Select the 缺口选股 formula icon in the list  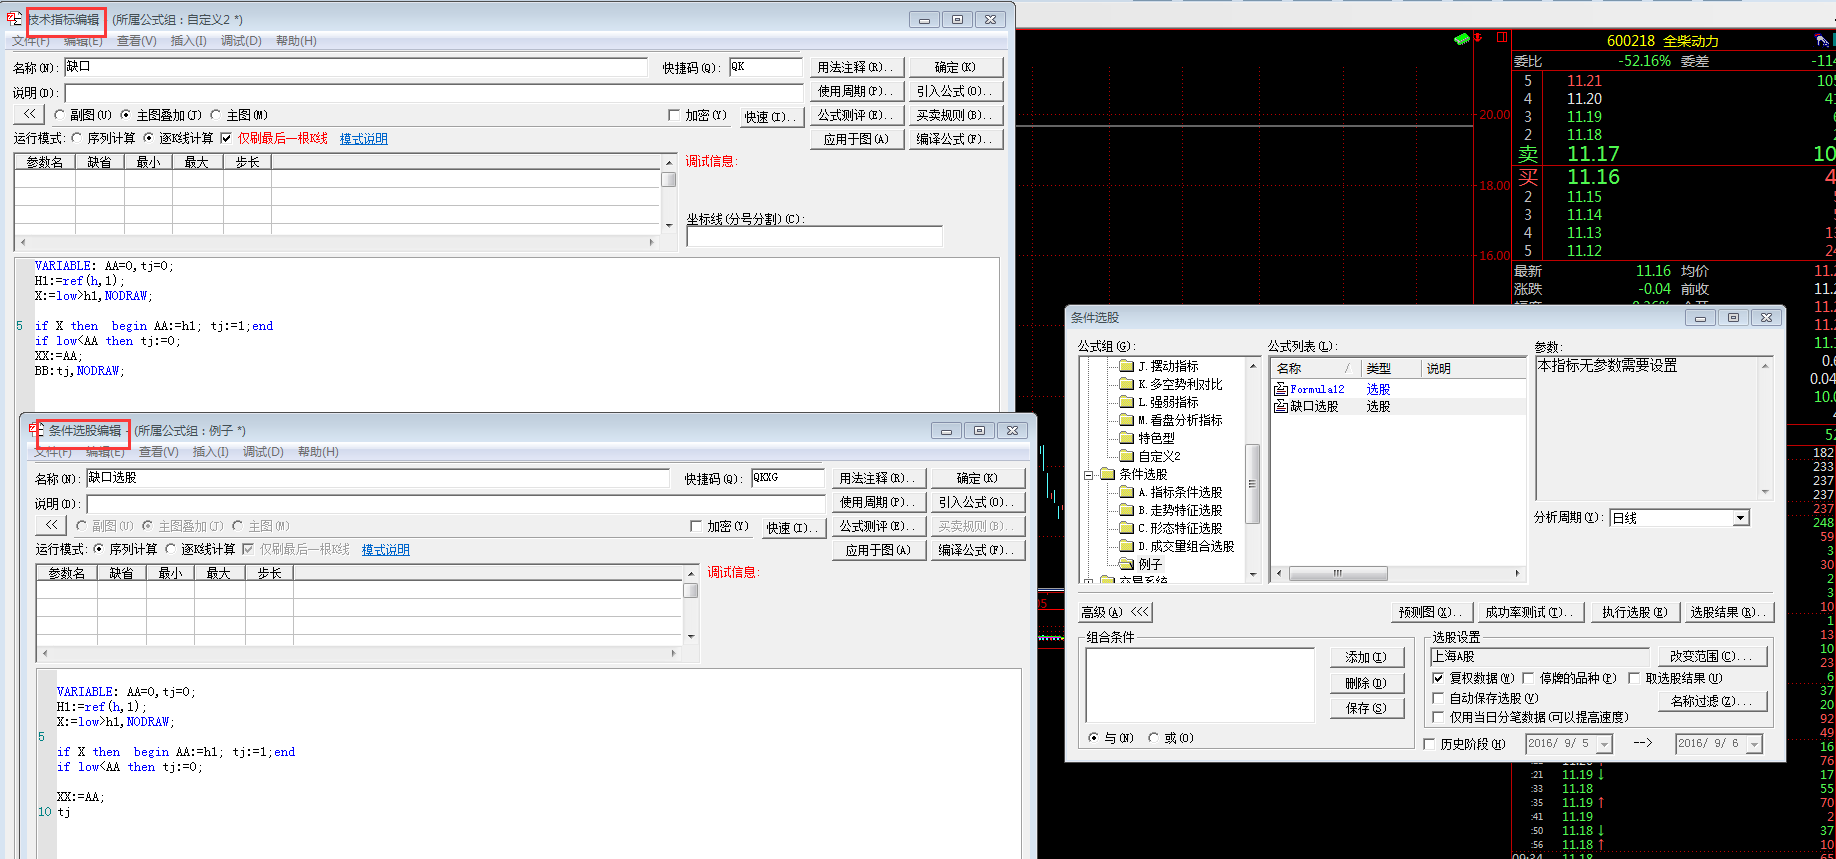[x=1280, y=406]
